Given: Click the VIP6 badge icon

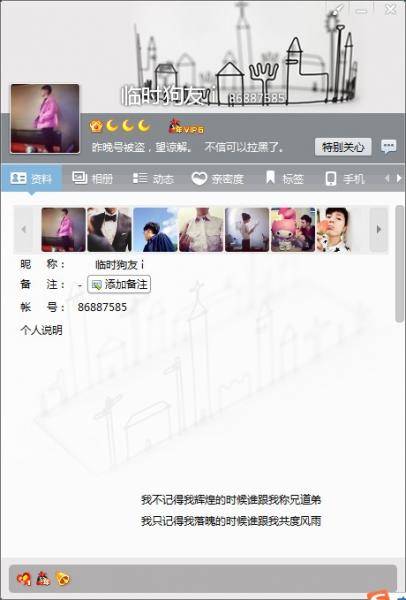Looking at the screenshot, I should (186, 126).
